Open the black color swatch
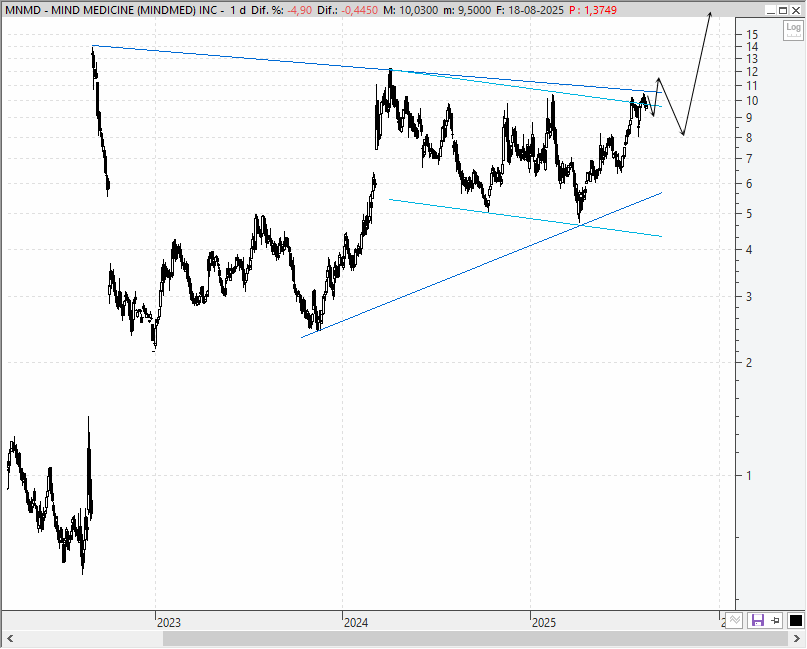Screen dimensions: 807x649 pyautogui.click(x=796, y=620)
